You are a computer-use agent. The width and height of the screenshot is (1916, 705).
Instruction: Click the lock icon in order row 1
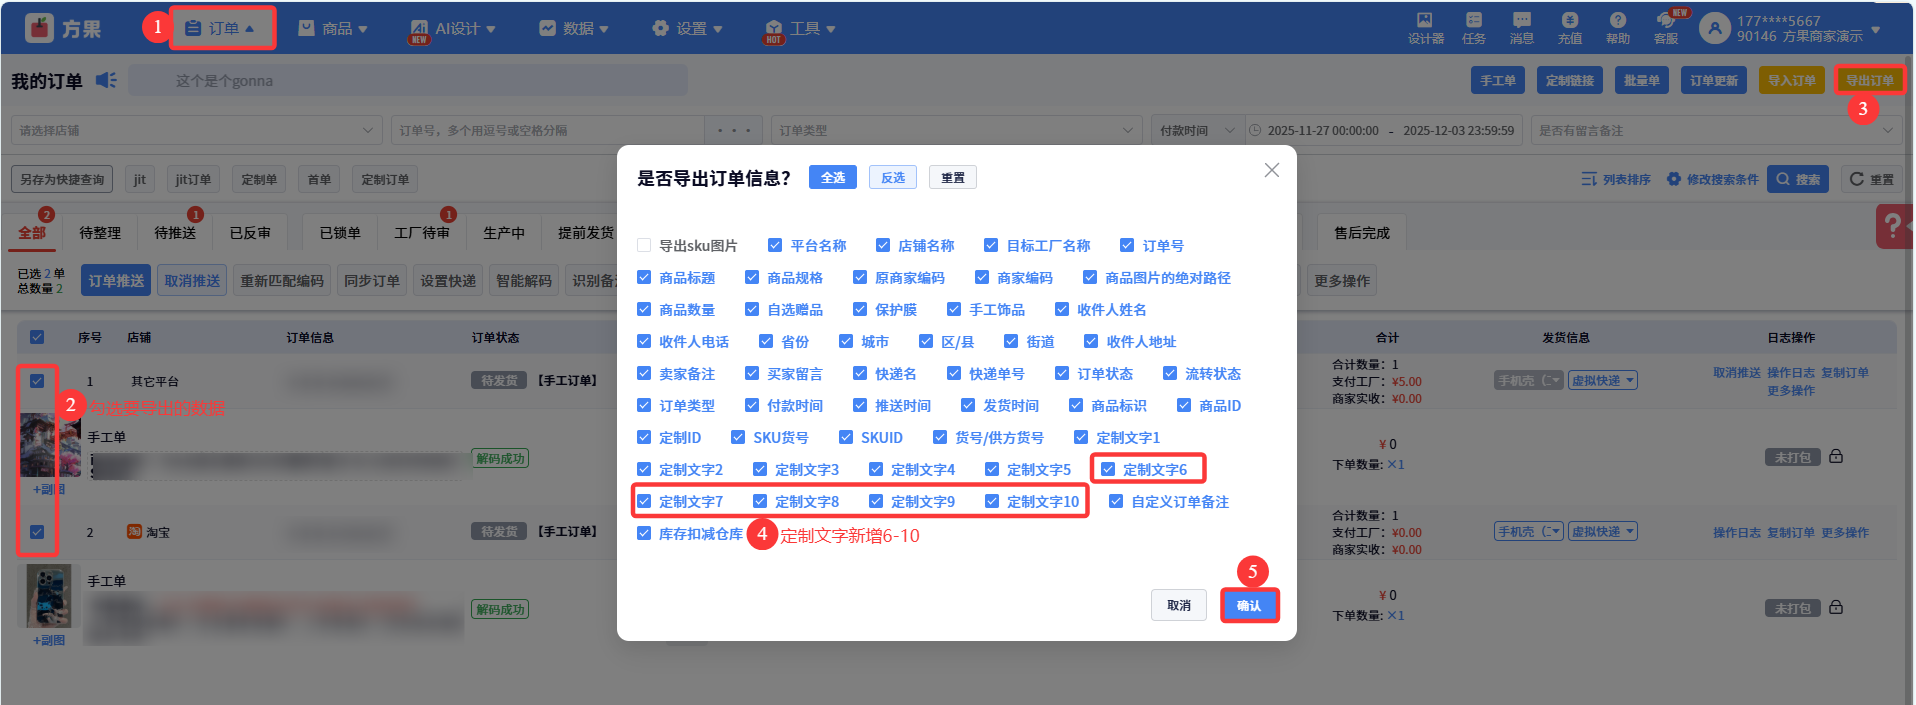(x=1836, y=456)
